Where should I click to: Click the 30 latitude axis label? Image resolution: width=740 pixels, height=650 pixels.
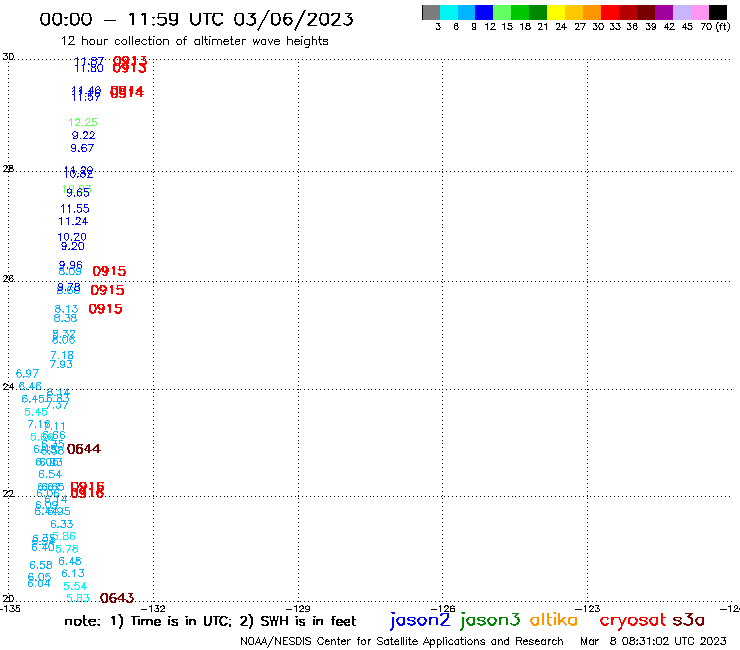8,57
